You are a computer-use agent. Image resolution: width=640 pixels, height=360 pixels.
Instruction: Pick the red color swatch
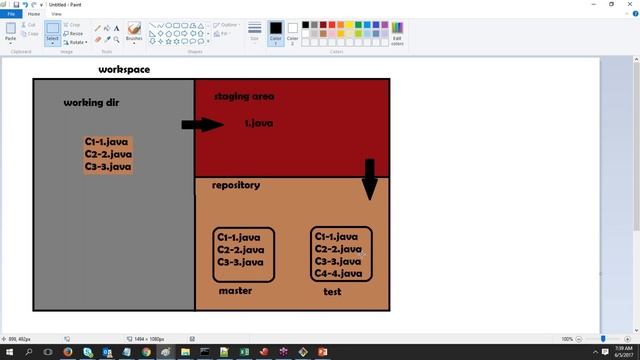tap(332, 25)
